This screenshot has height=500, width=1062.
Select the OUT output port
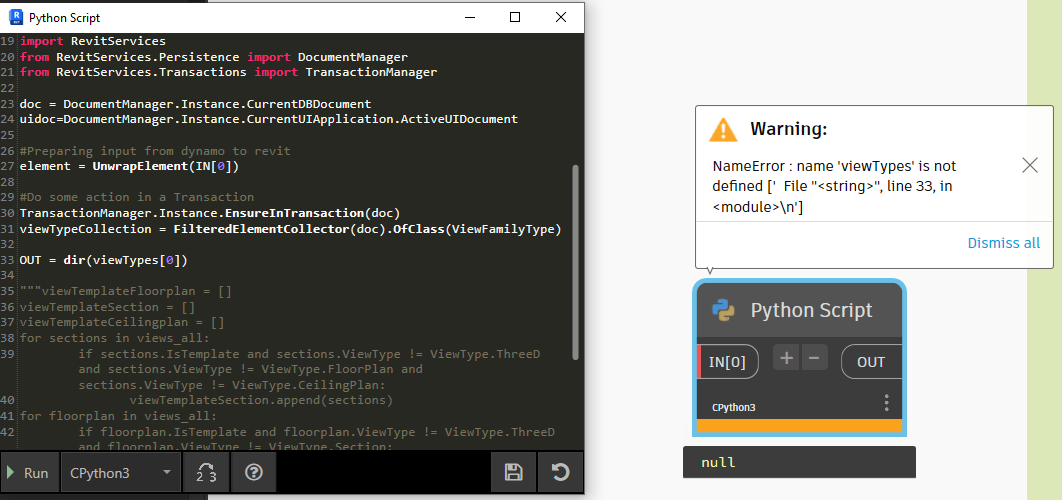871,362
